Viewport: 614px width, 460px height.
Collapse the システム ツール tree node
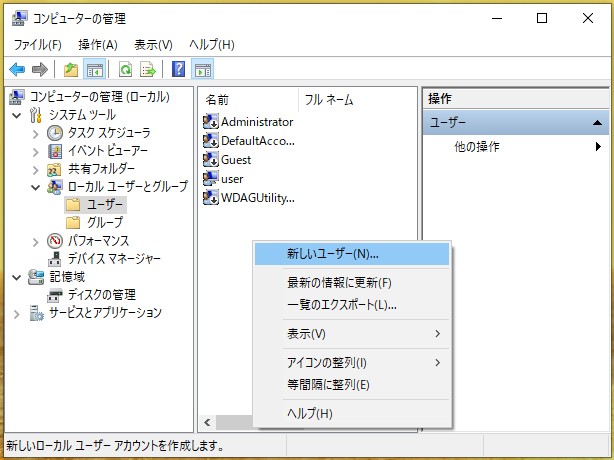tap(17, 115)
